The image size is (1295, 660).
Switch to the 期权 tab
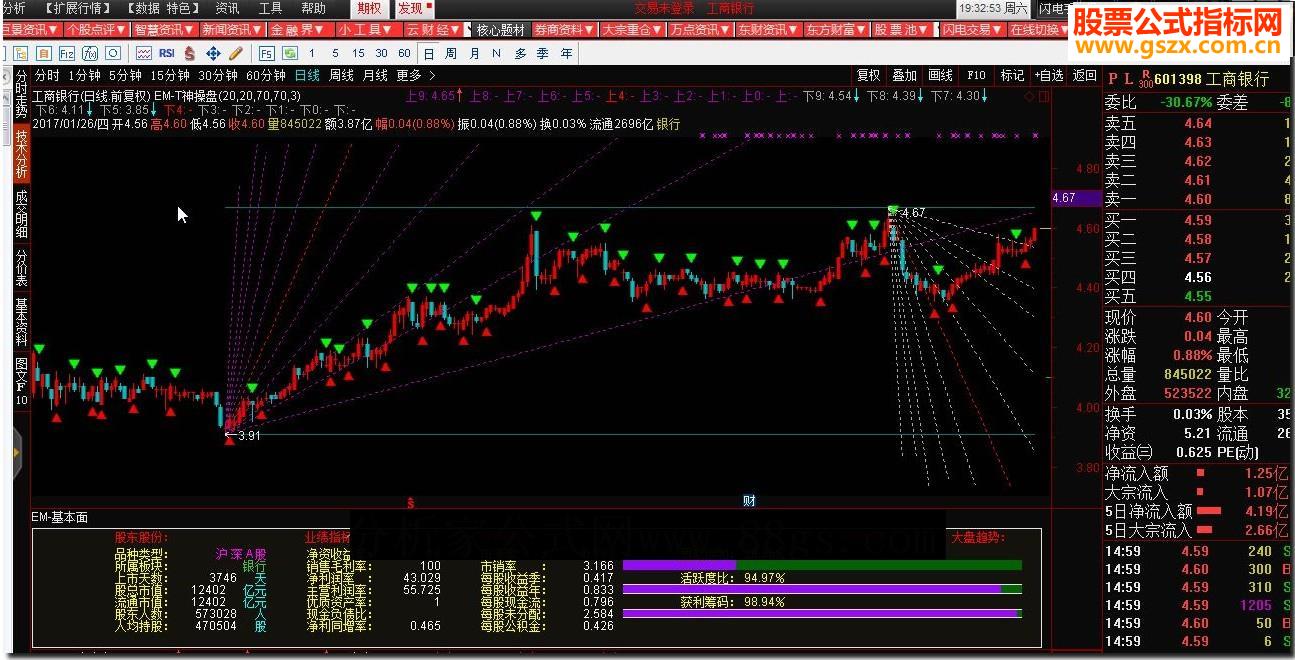coord(369,8)
